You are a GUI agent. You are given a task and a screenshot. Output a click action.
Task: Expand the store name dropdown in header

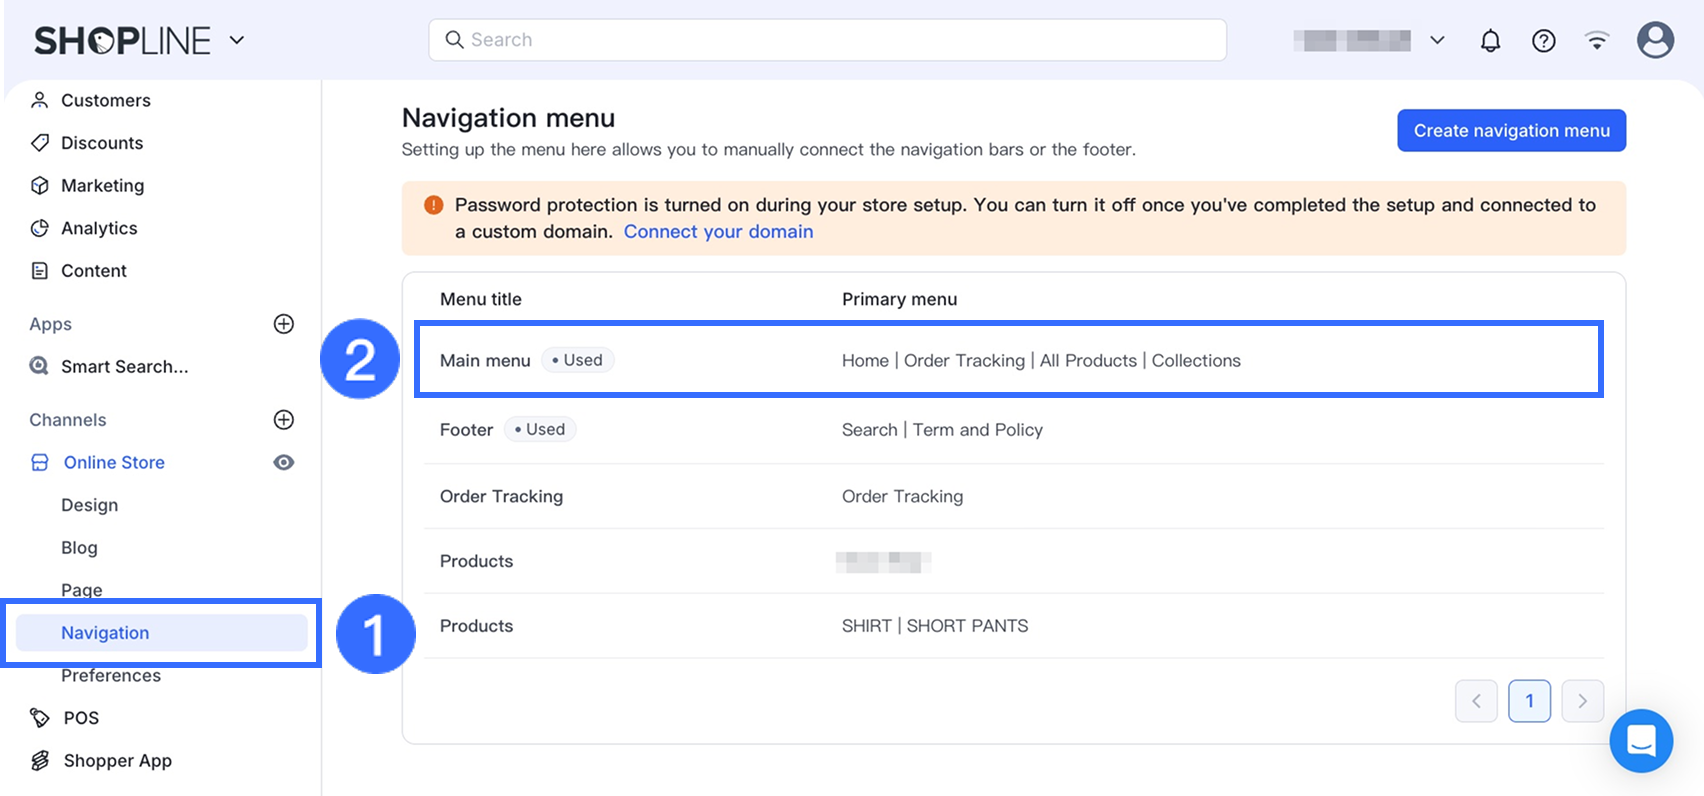point(1437,41)
